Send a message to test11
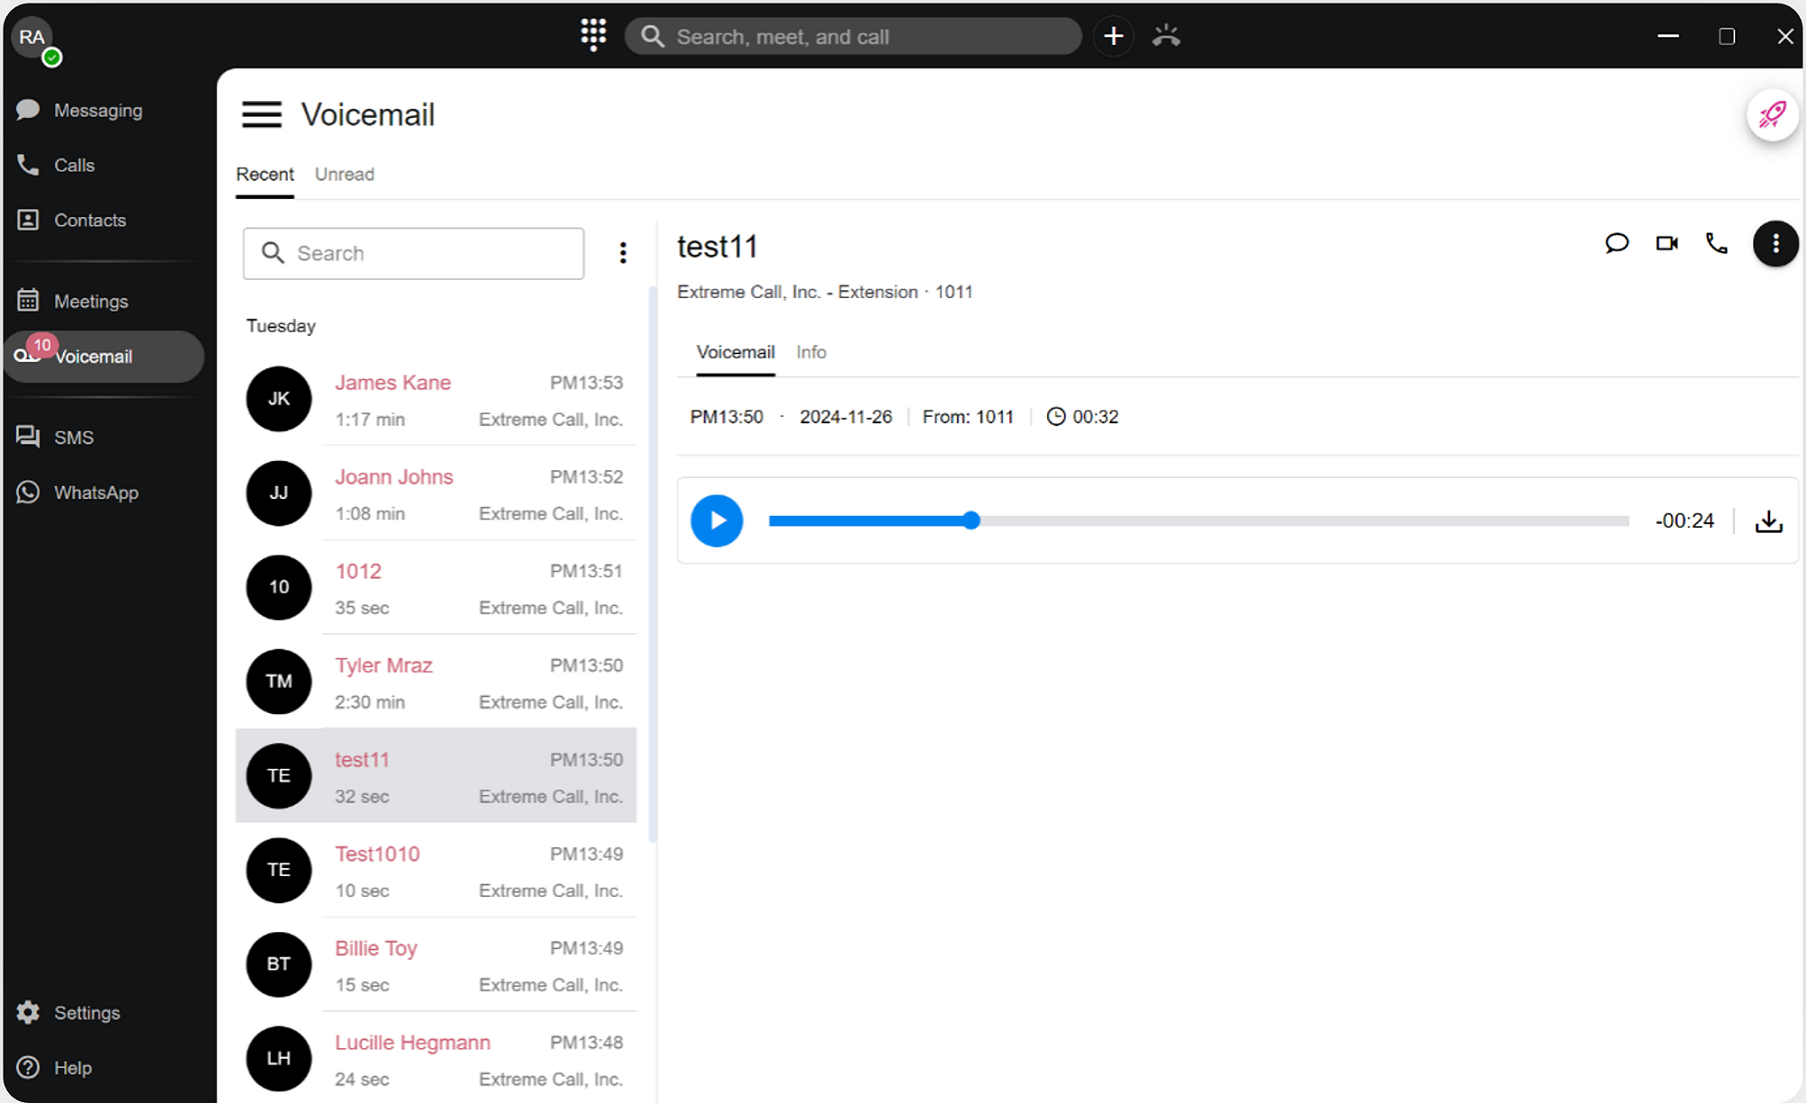 point(1617,243)
